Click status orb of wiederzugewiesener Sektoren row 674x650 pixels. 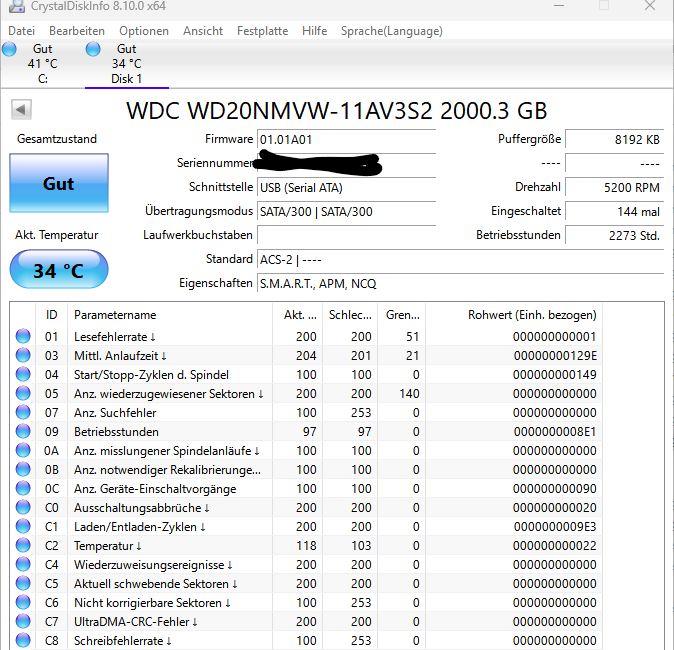[23, 393]
